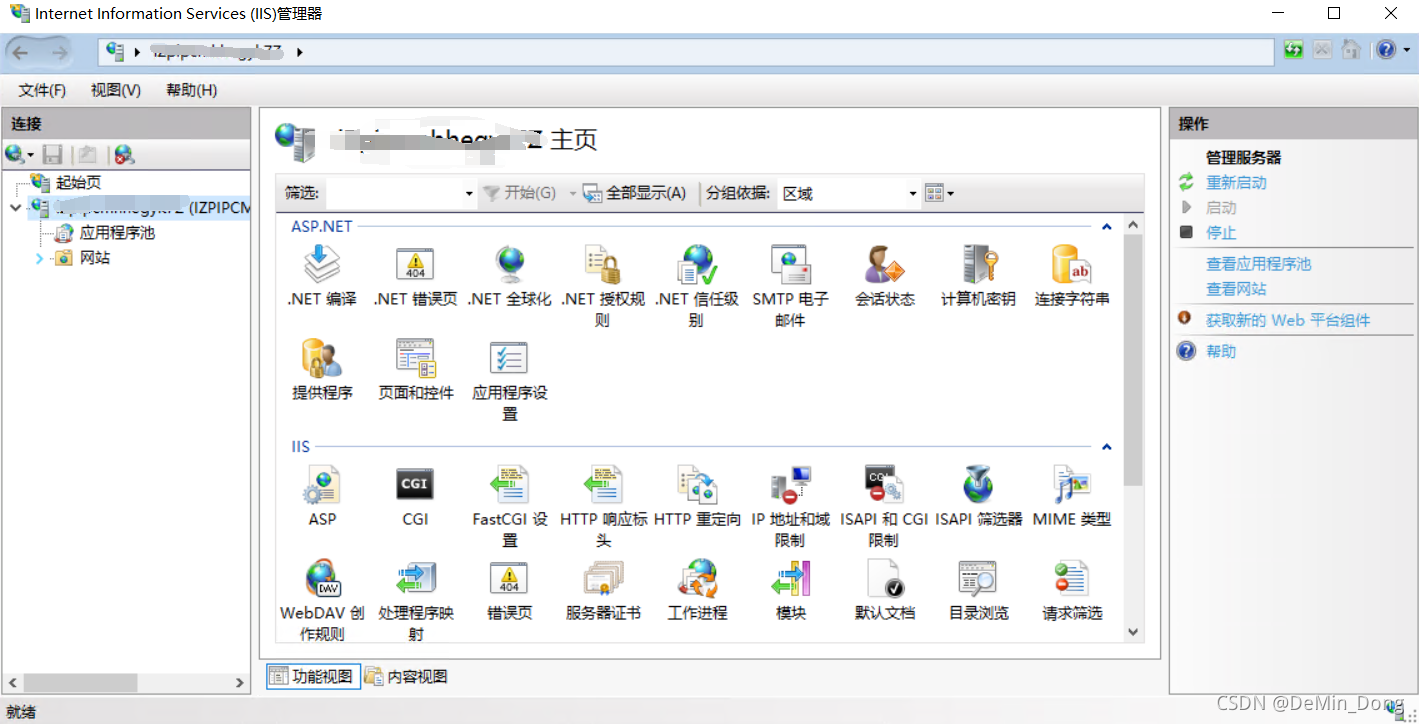
Task: Open the .NET 错误页 feature icon
Action: 415,266
